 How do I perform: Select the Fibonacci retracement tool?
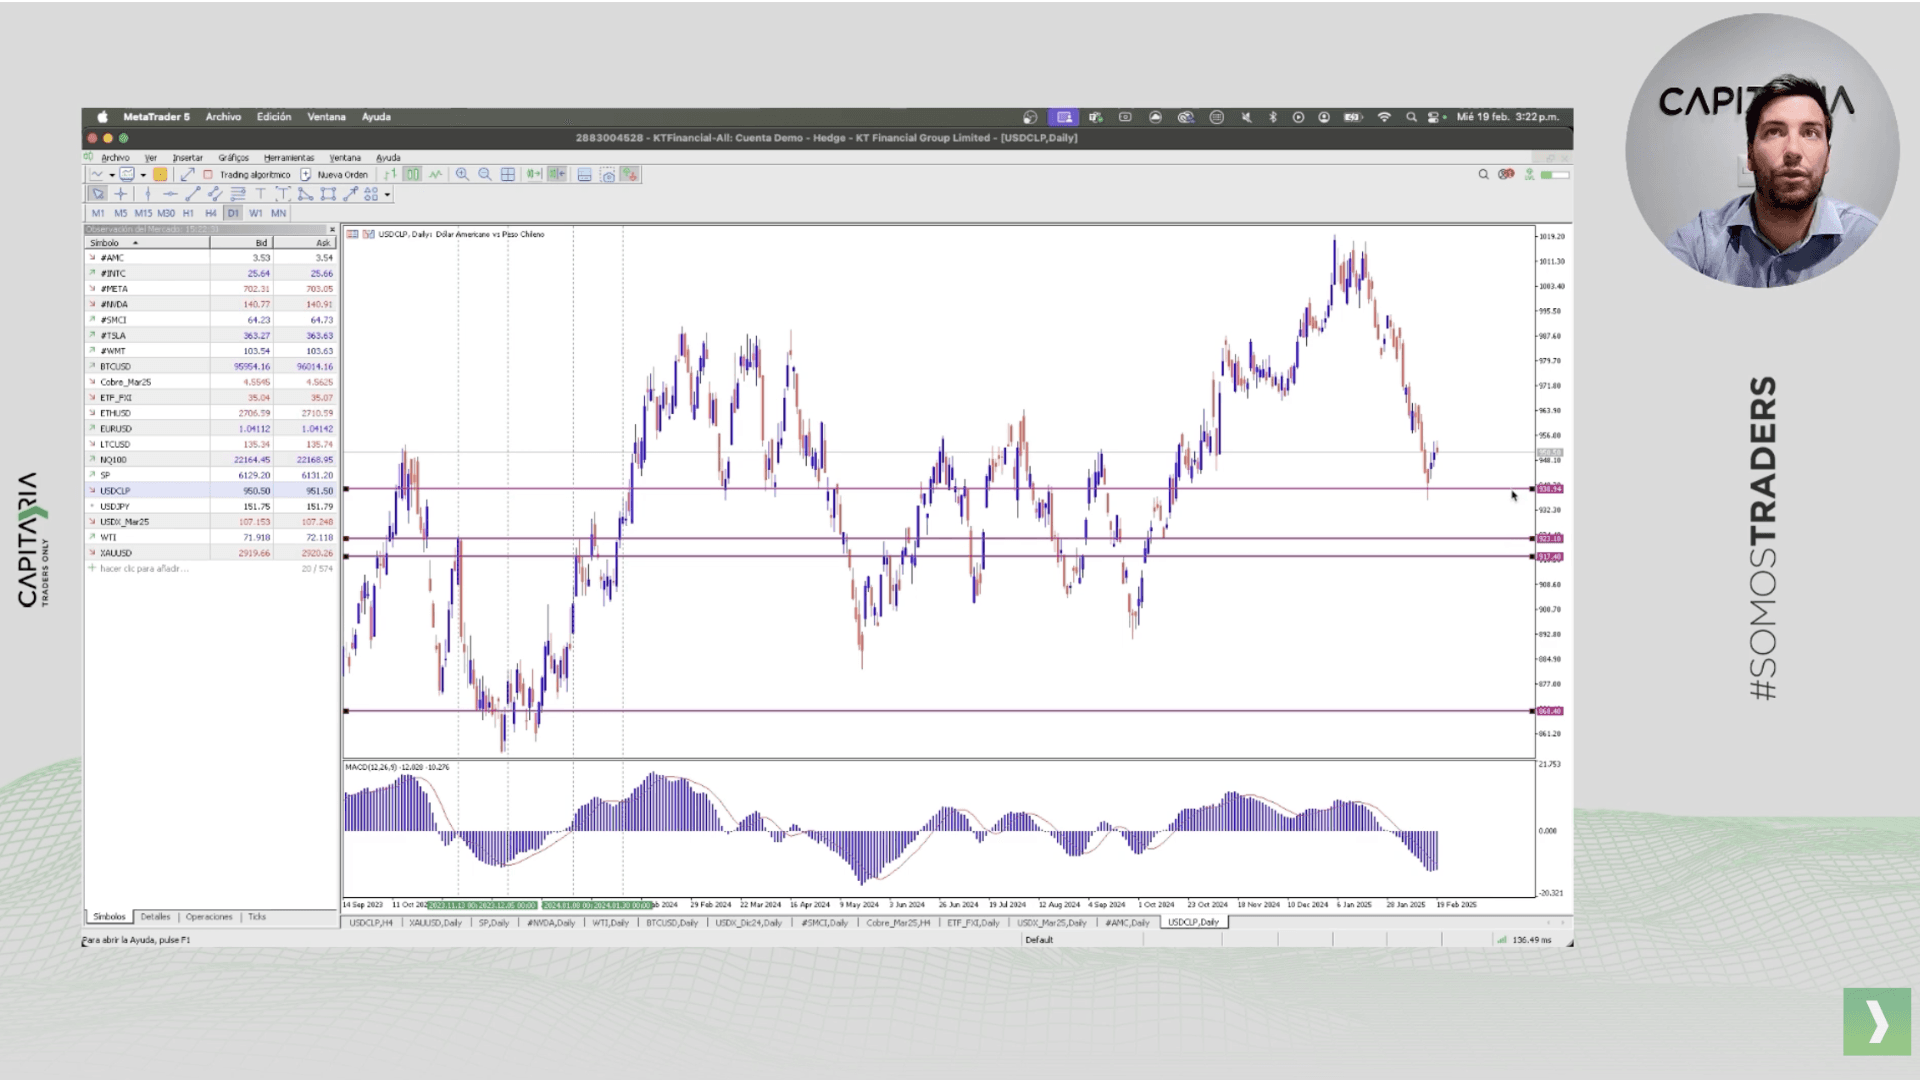click(x=238, y=194)
